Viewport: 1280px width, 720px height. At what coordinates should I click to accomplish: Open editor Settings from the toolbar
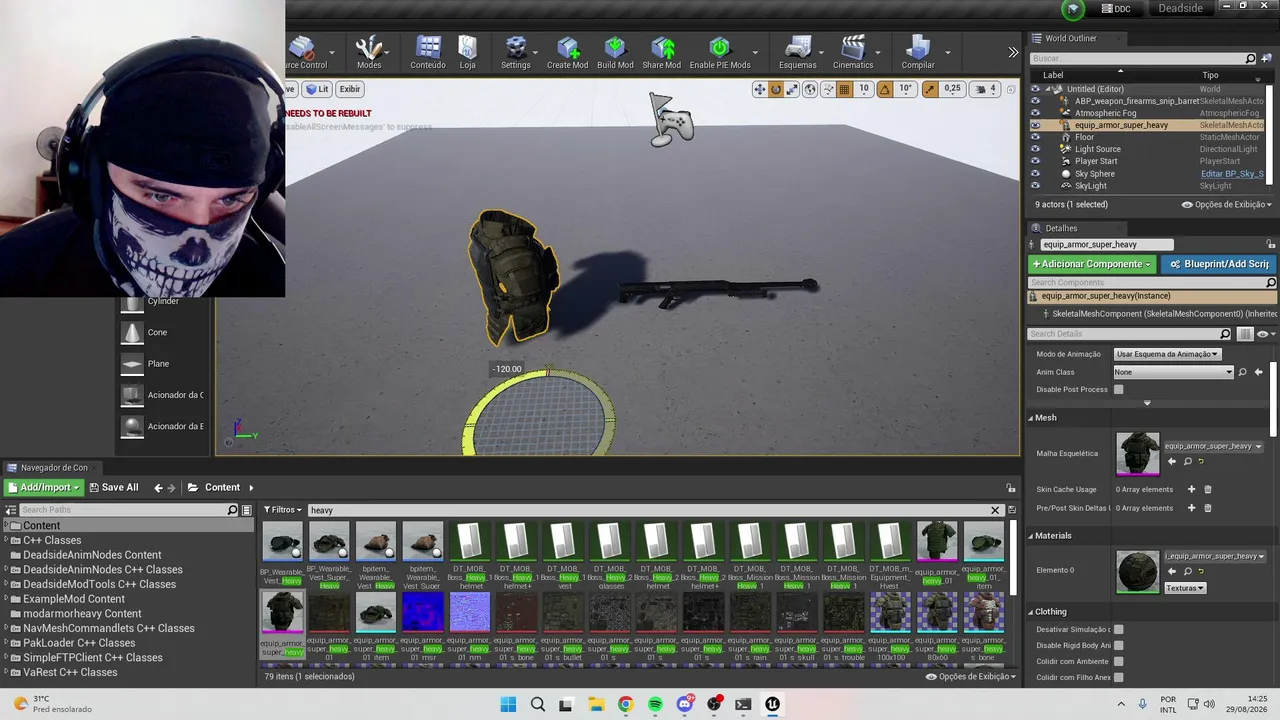pos(516,53)
